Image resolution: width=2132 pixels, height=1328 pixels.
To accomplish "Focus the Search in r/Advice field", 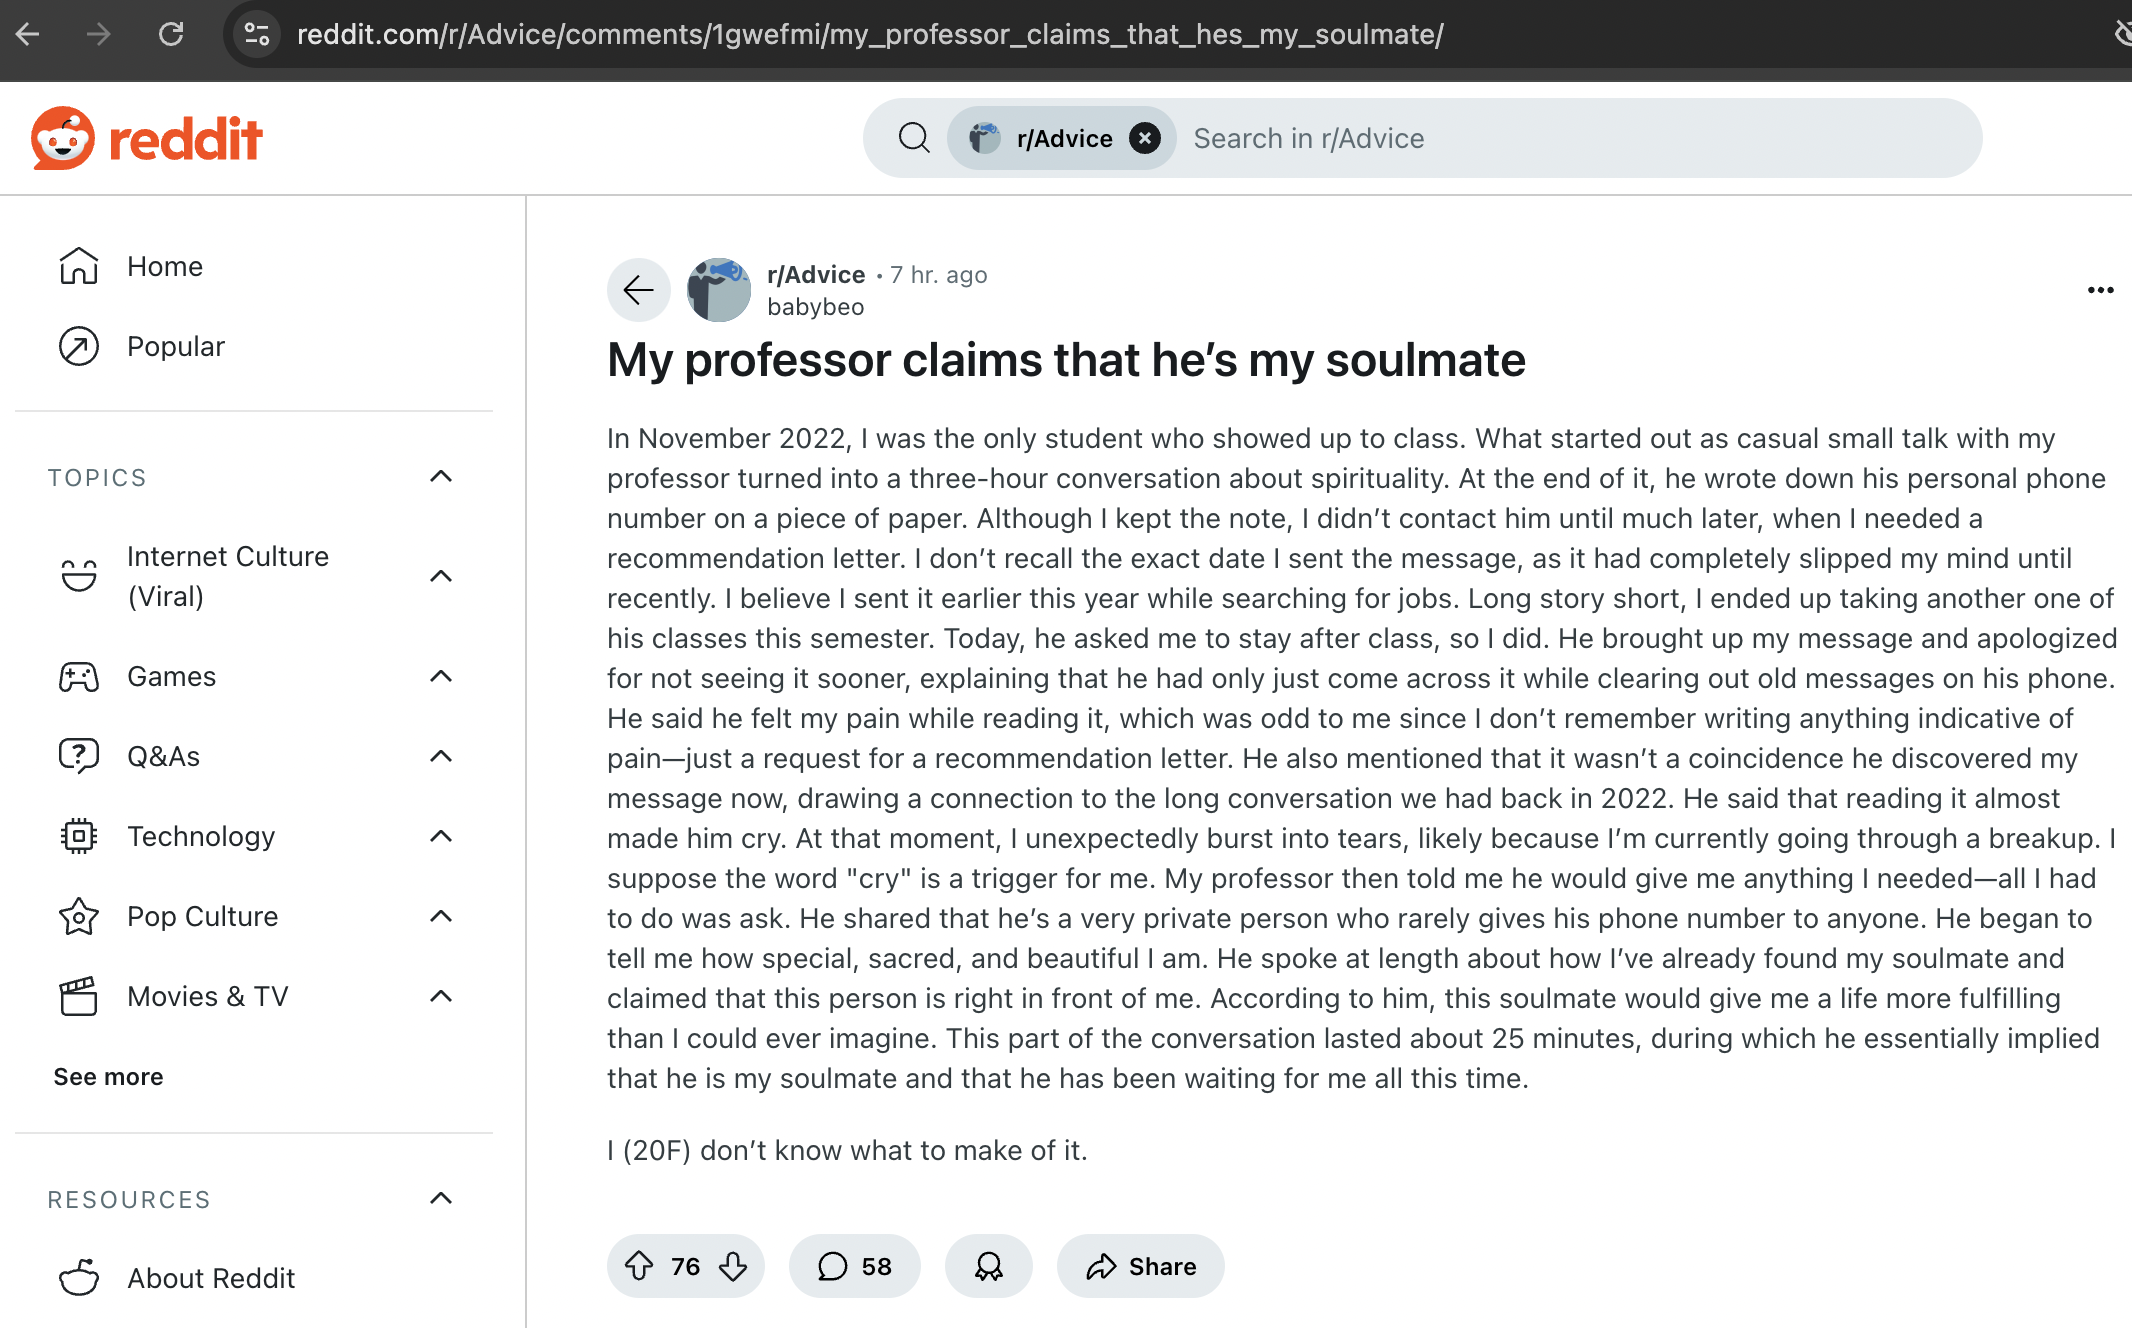I will pos(1575,138).
